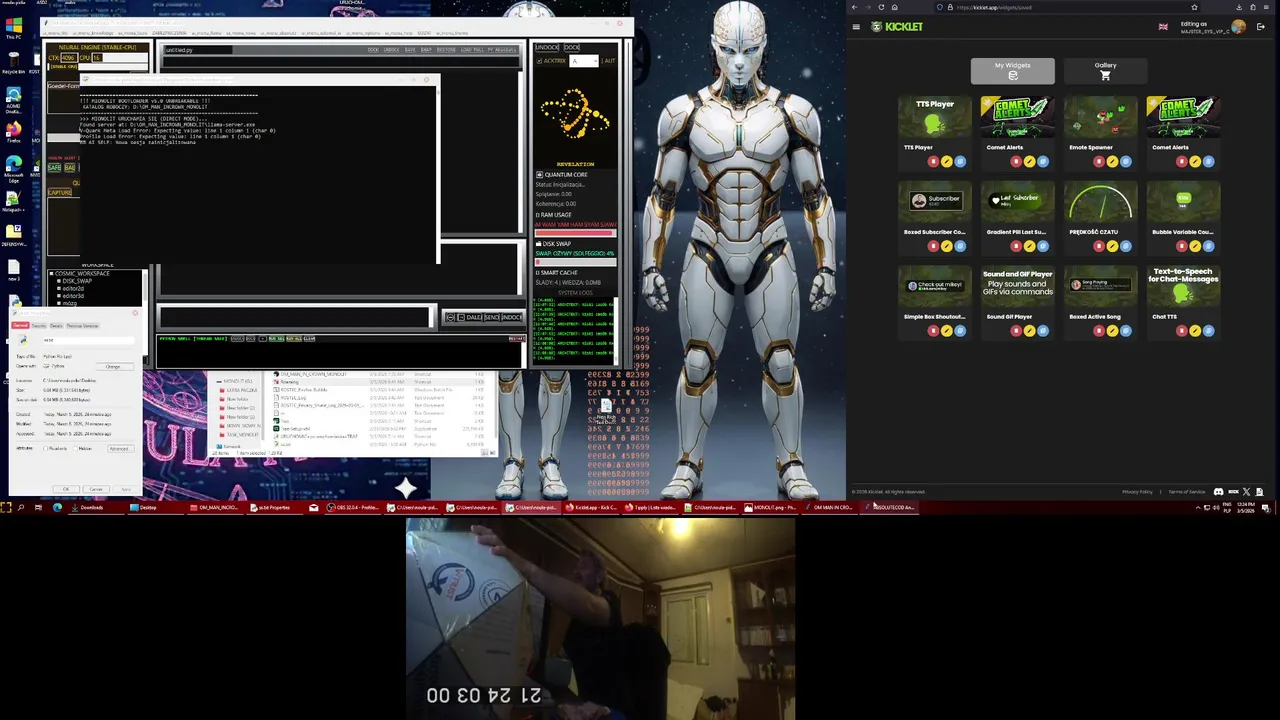The height and width of the screenshot is (720, 1280).
Task: Edit the PRĘDKOŚĆ CZATU widget
Action: tap(1112, 246)
